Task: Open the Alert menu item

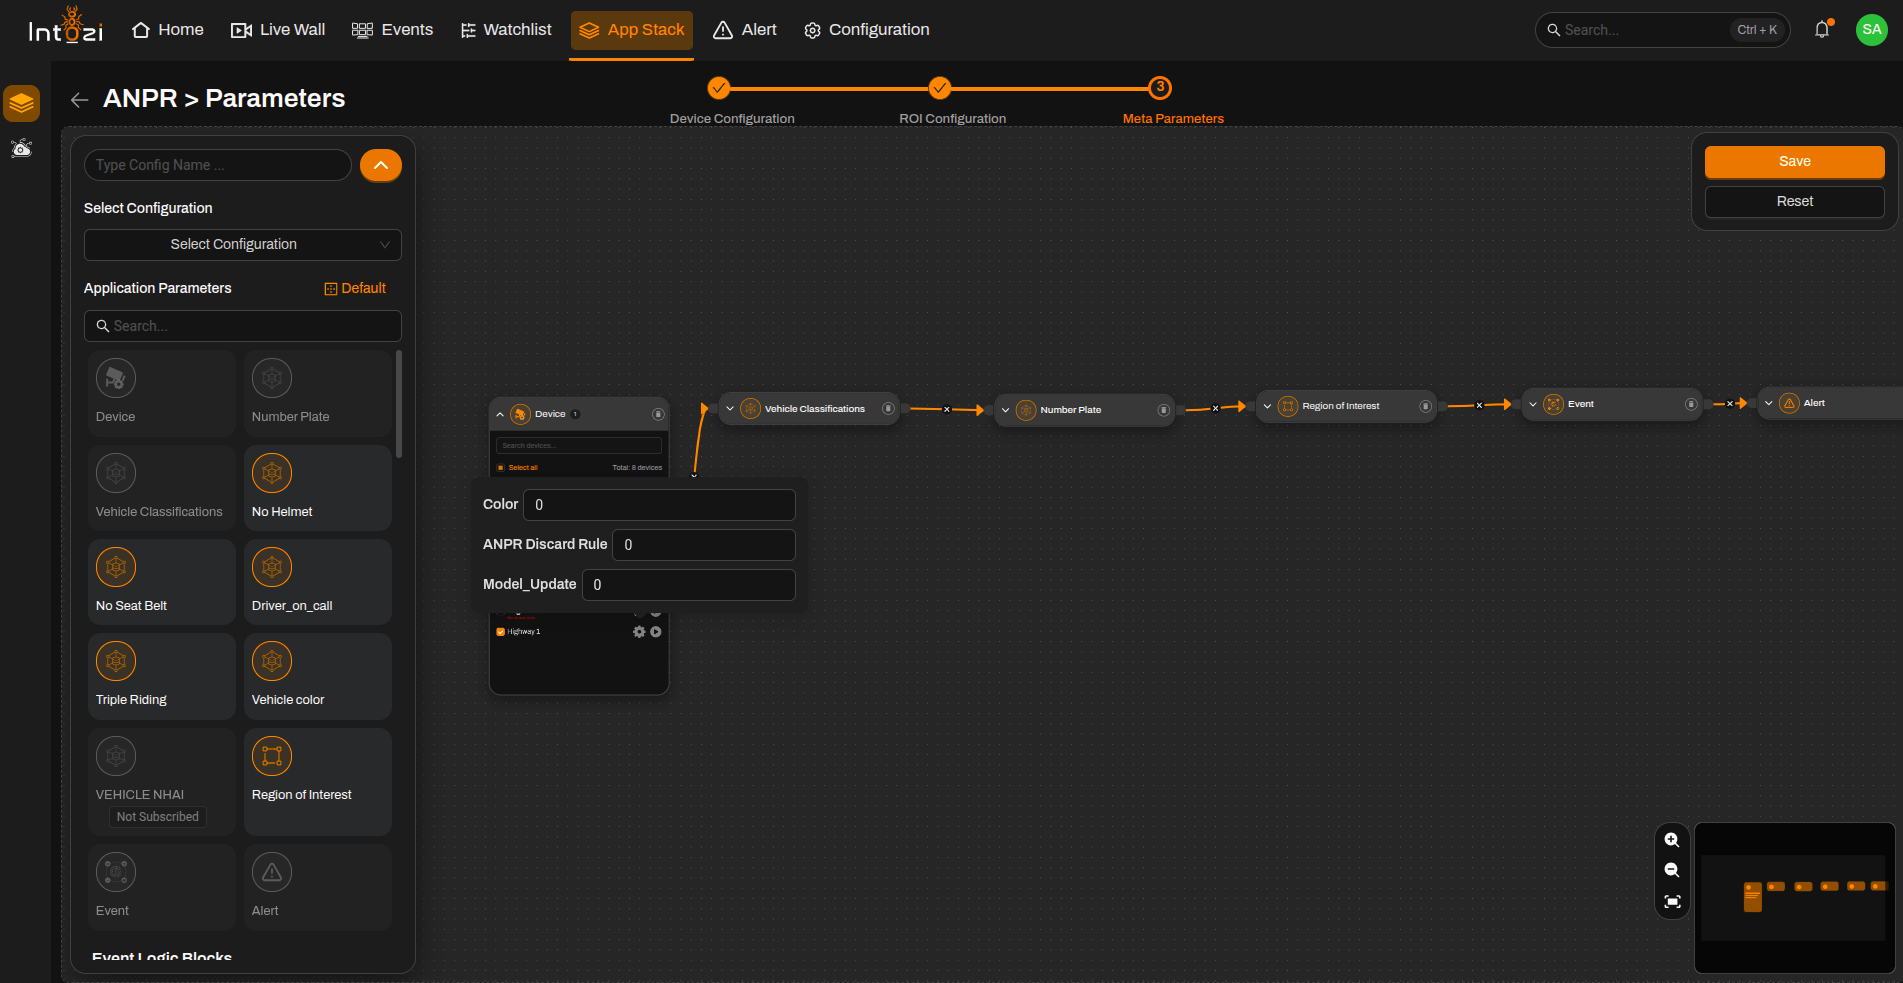Action: [745, 30]
